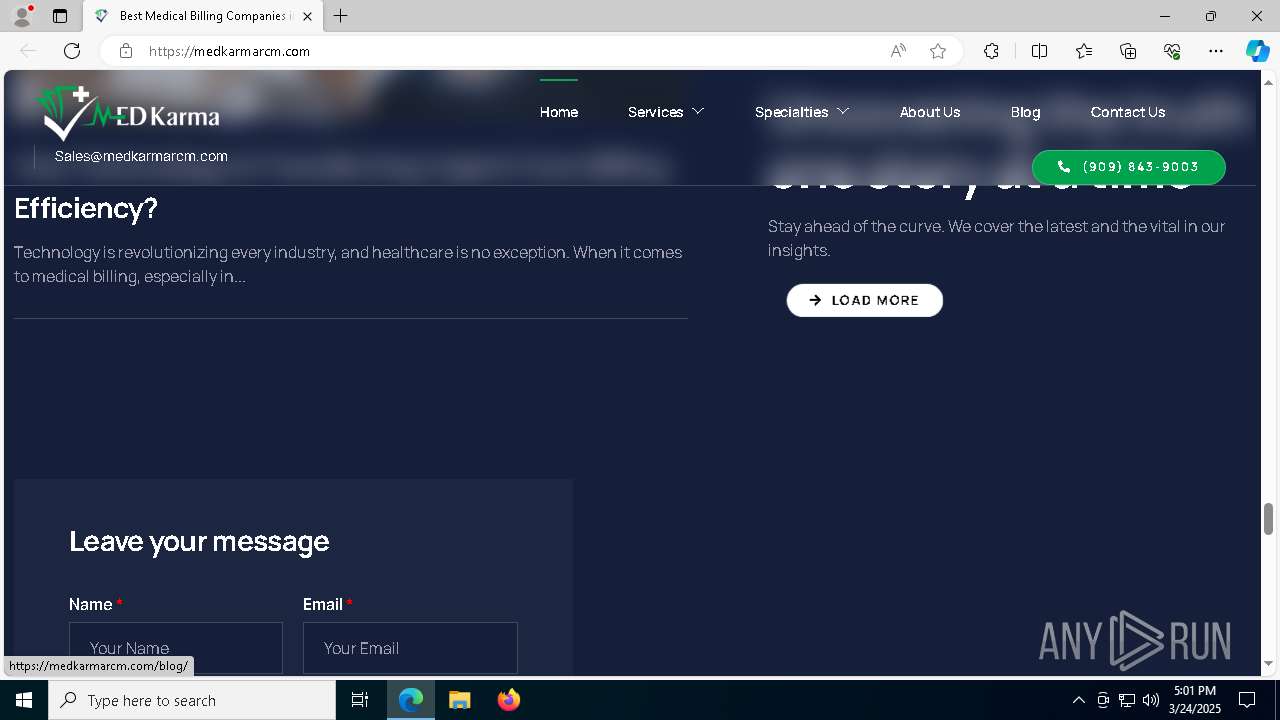Click scrollbar down arrow
Image resolution: width=1280 pixels, height=720 pixels.
(x=1269, y=663)
